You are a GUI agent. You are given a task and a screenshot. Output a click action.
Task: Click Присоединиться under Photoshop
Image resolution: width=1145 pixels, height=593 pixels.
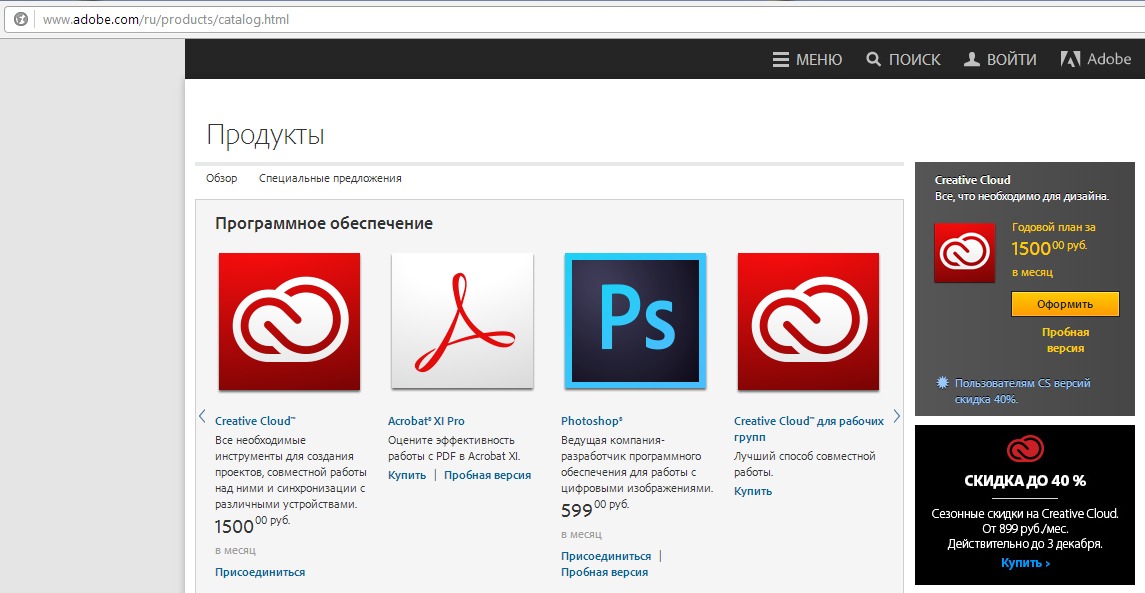click(x=605, y=556)
